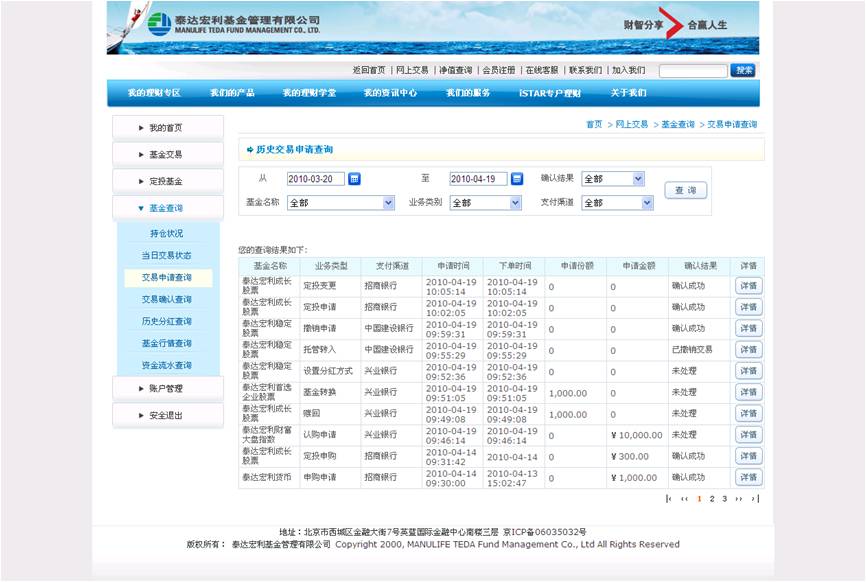Click 基金查询 in the breadcrumb
This screenshot has height=582, width=866.
click(678, 125)
